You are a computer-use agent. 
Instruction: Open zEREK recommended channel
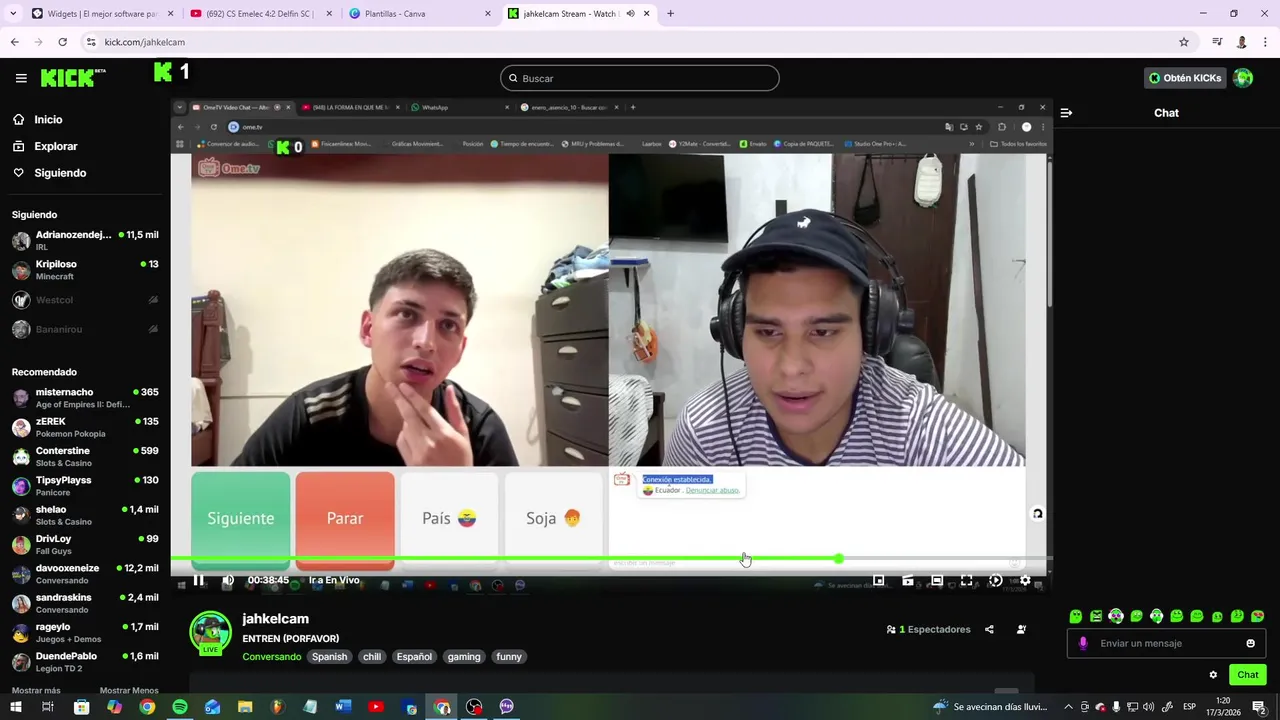tap(85, 428)
